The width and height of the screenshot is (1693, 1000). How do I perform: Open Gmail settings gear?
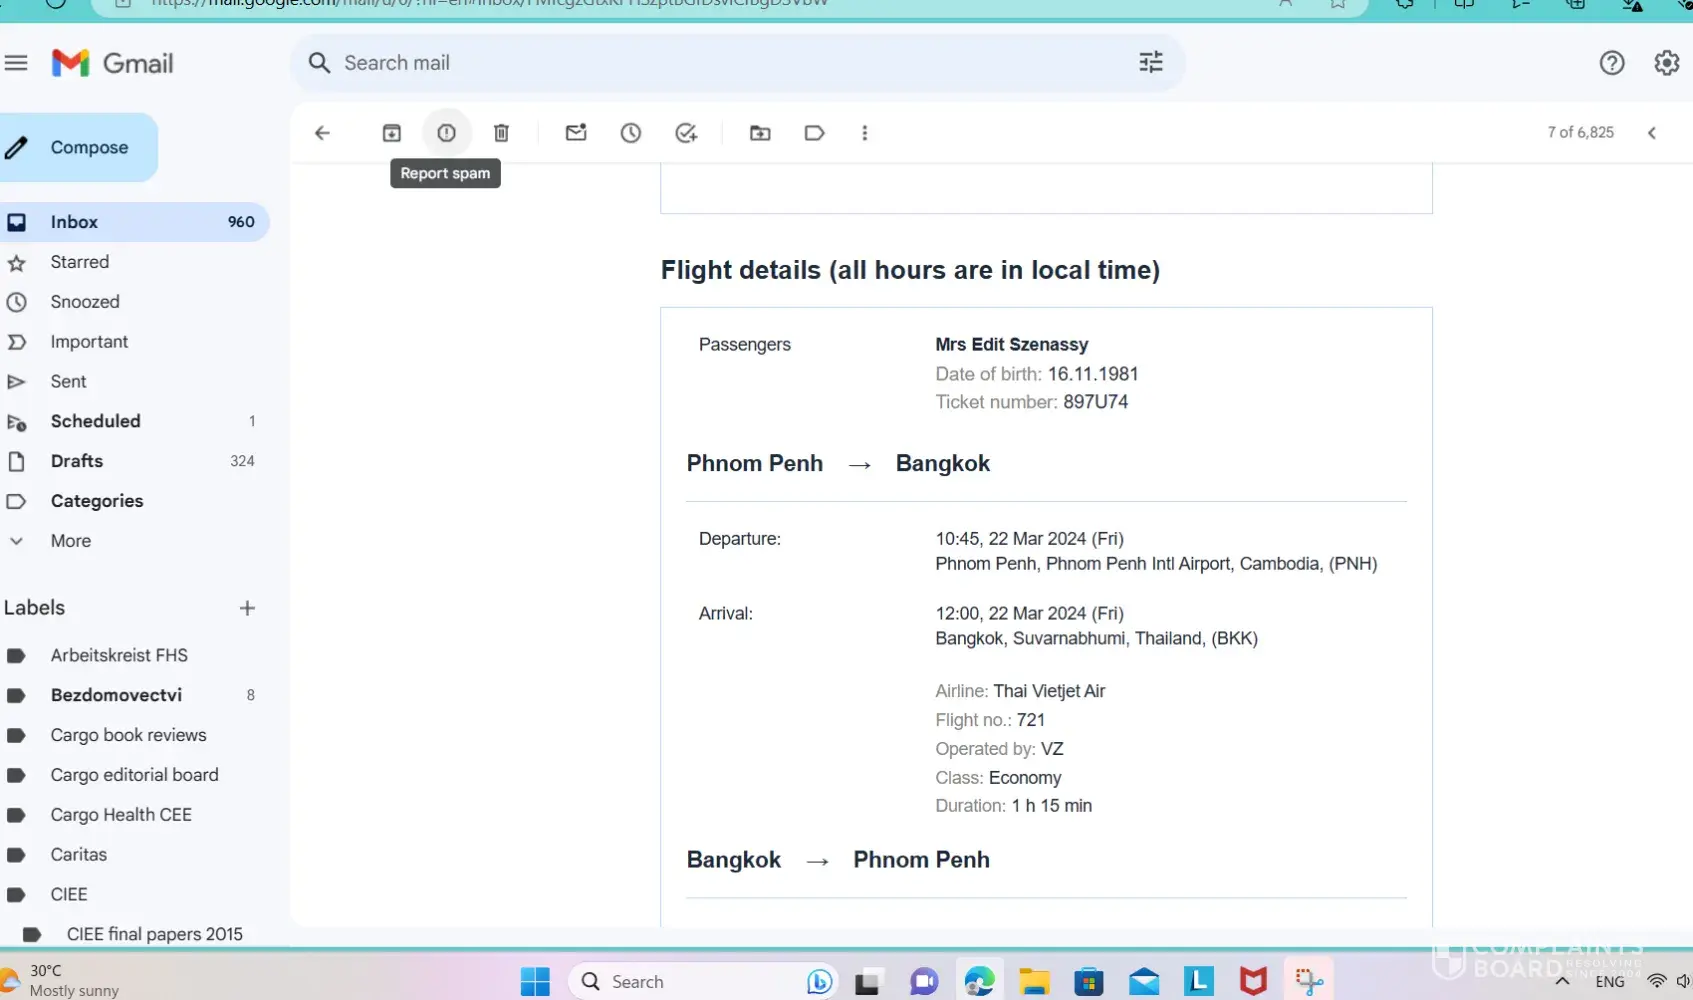click(1667, 63)
